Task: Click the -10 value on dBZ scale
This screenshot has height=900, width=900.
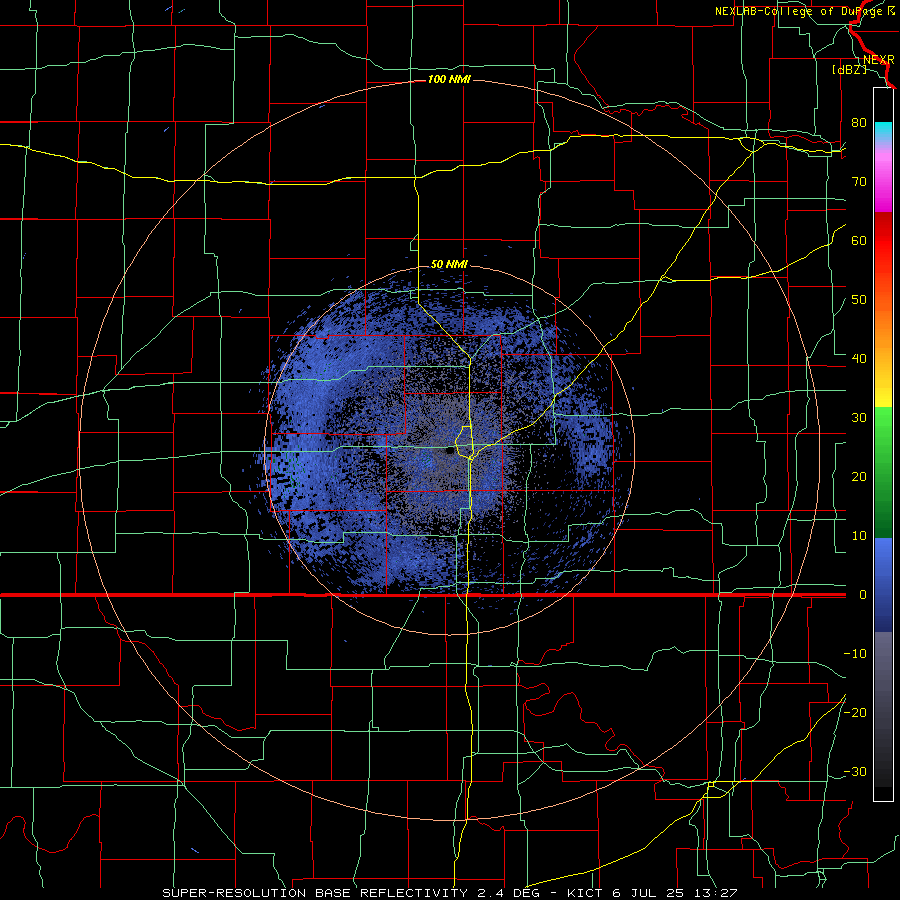Action: [x=855, y=653]
